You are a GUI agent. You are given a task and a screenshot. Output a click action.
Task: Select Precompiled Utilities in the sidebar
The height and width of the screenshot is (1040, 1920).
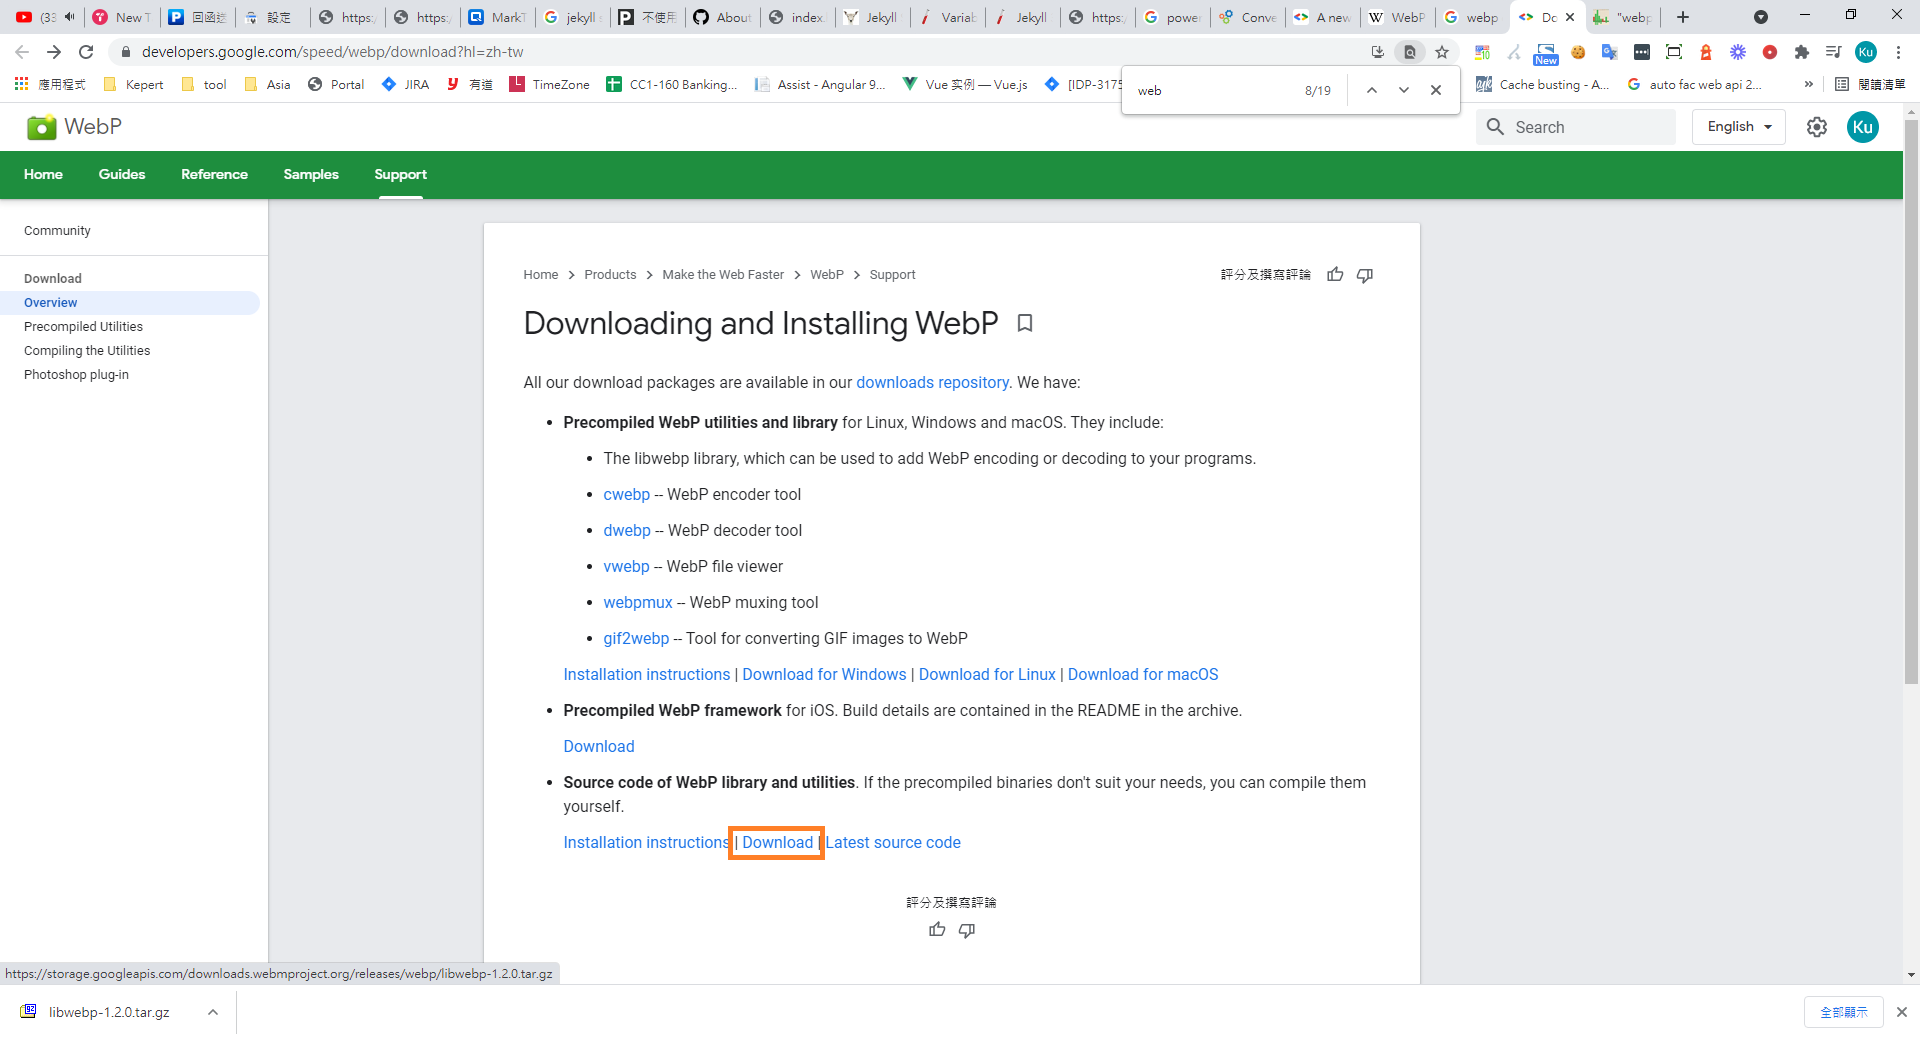pyautogui.click(x=83, y=327)
